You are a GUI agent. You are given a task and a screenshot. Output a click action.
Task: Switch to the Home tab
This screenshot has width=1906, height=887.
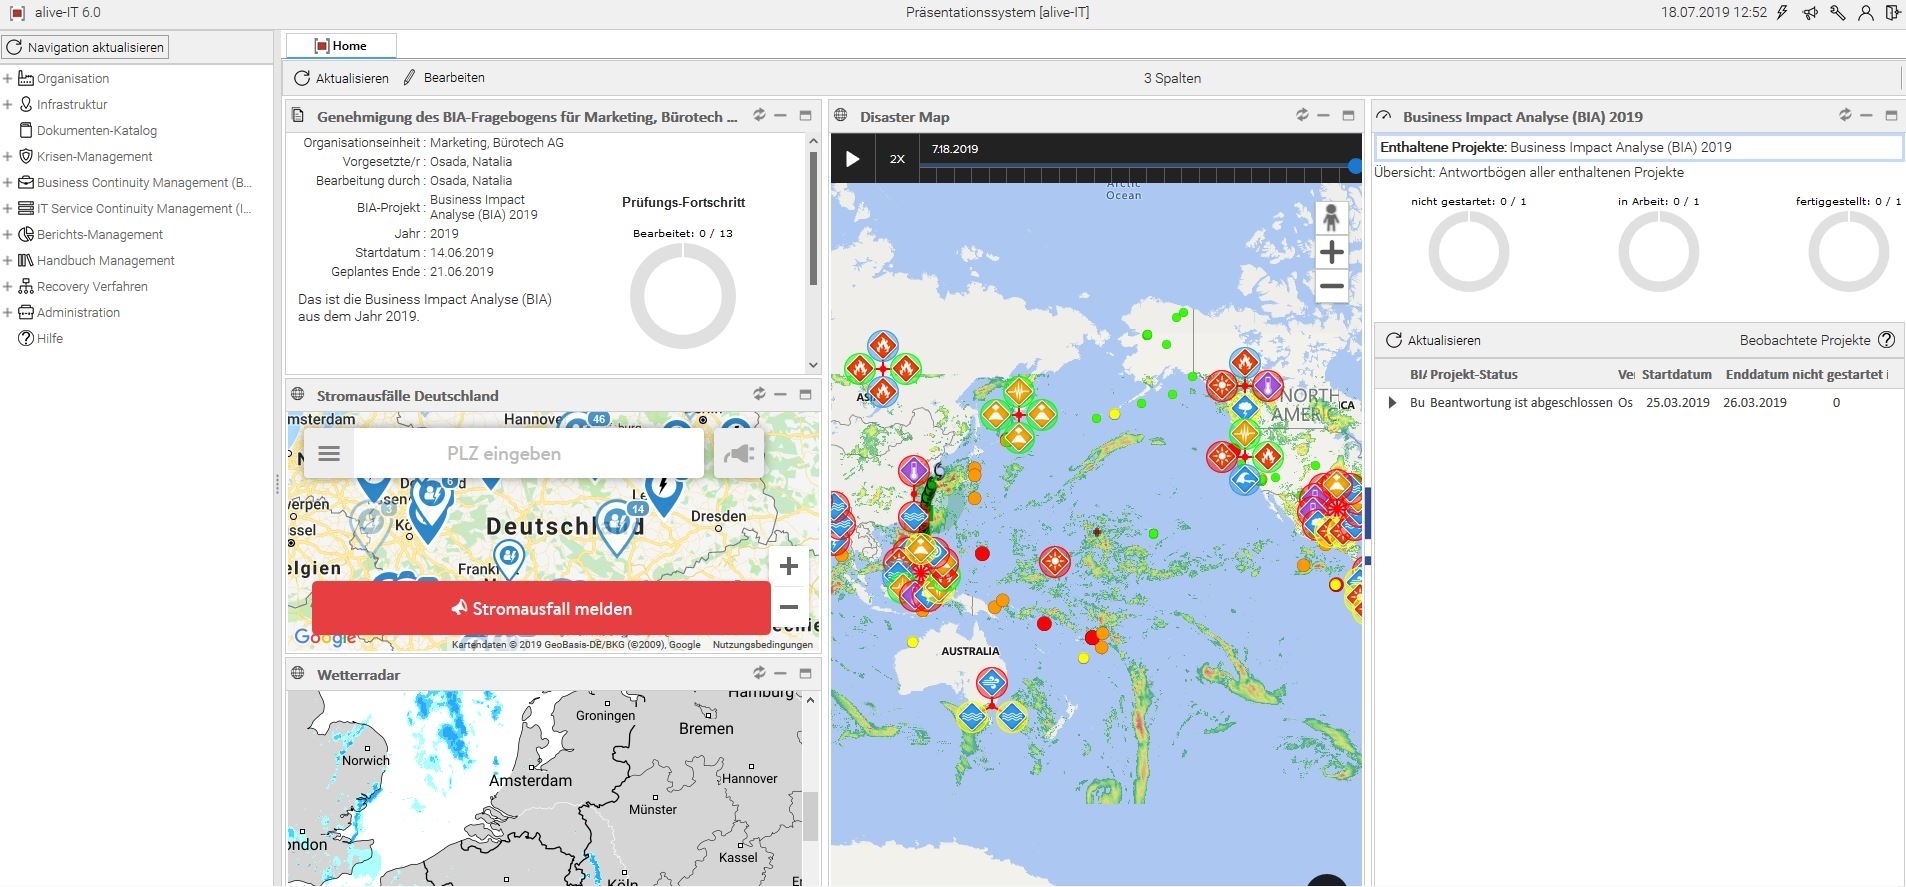pyautogui.click(x=341, y=46)
